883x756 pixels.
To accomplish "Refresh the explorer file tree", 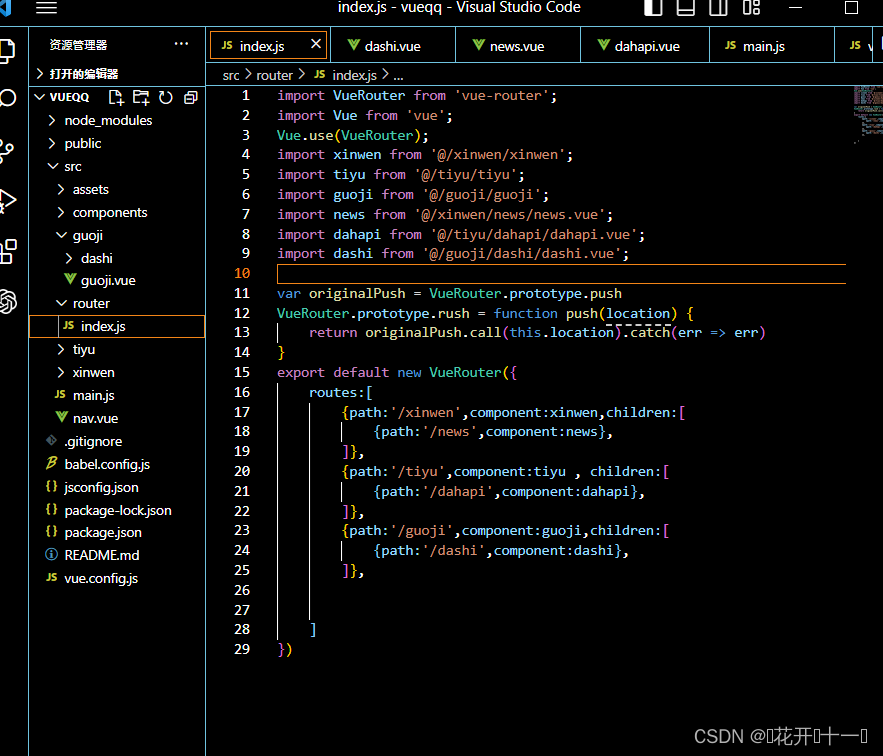I will [x=166, y=97].
